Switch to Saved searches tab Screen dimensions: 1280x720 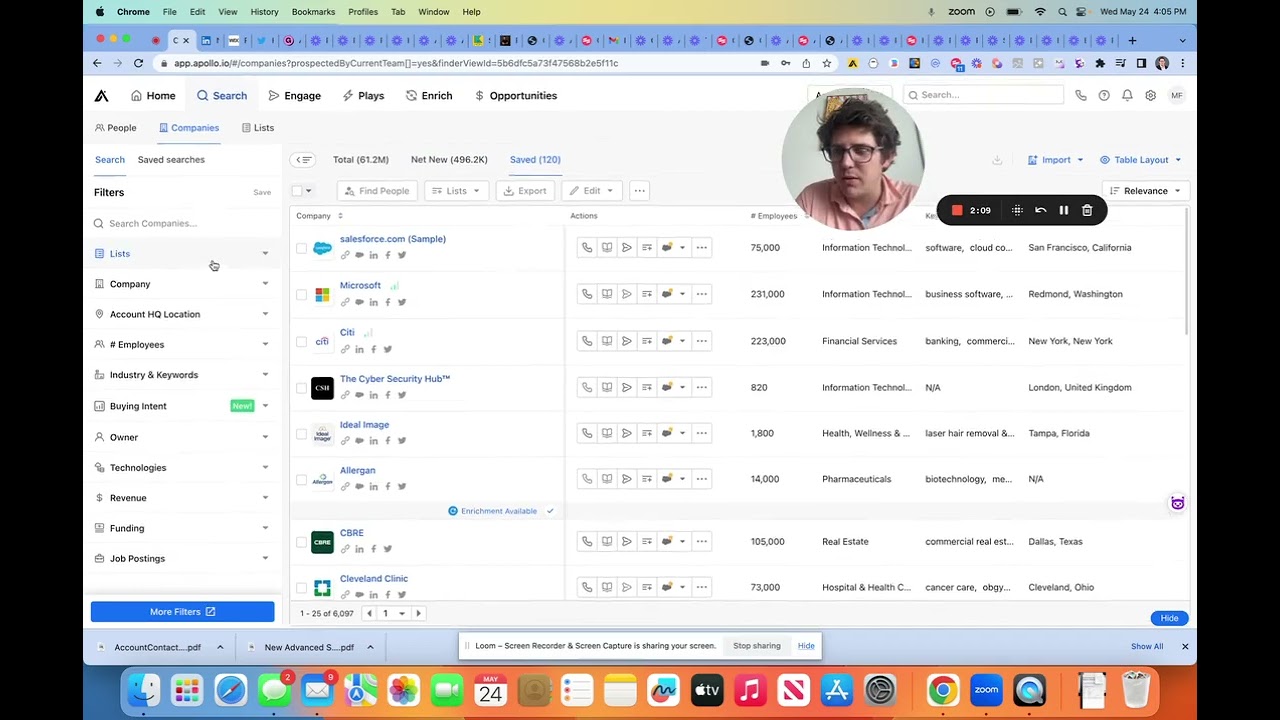(171, 160)
